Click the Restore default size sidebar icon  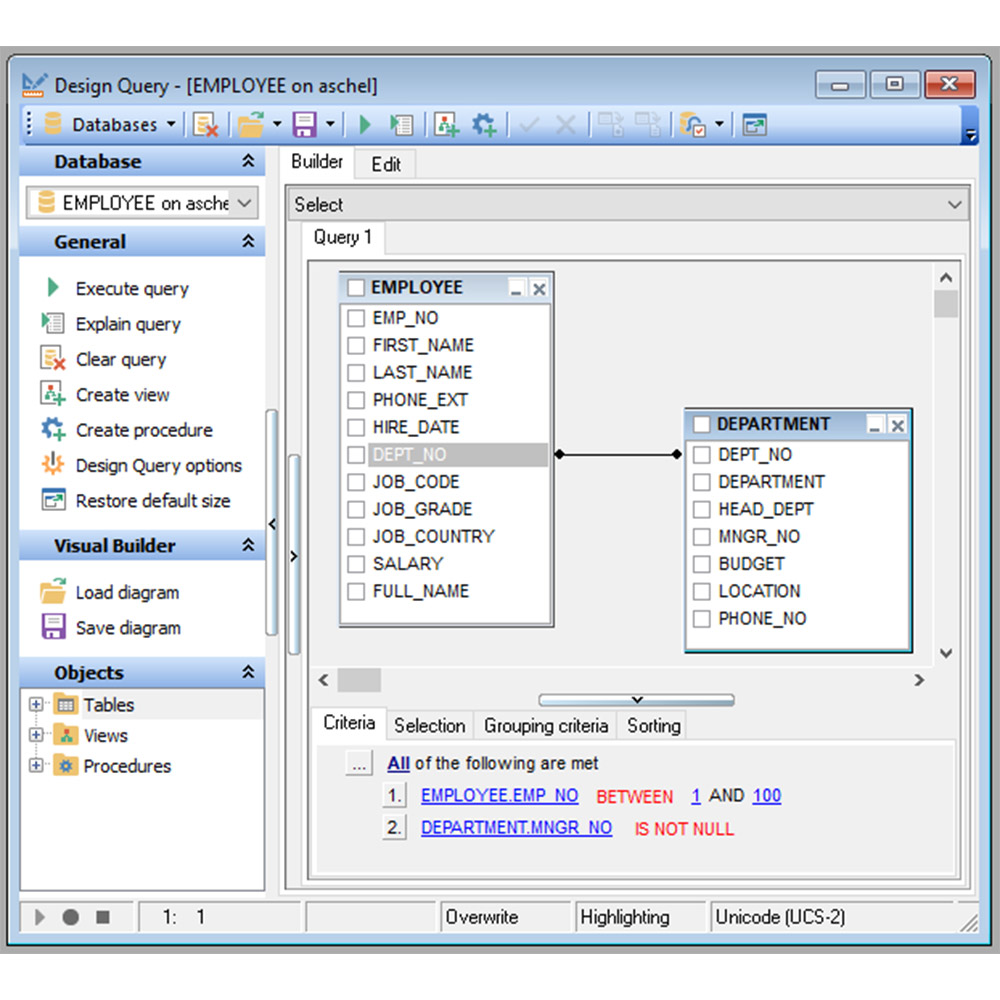(53, 499)
